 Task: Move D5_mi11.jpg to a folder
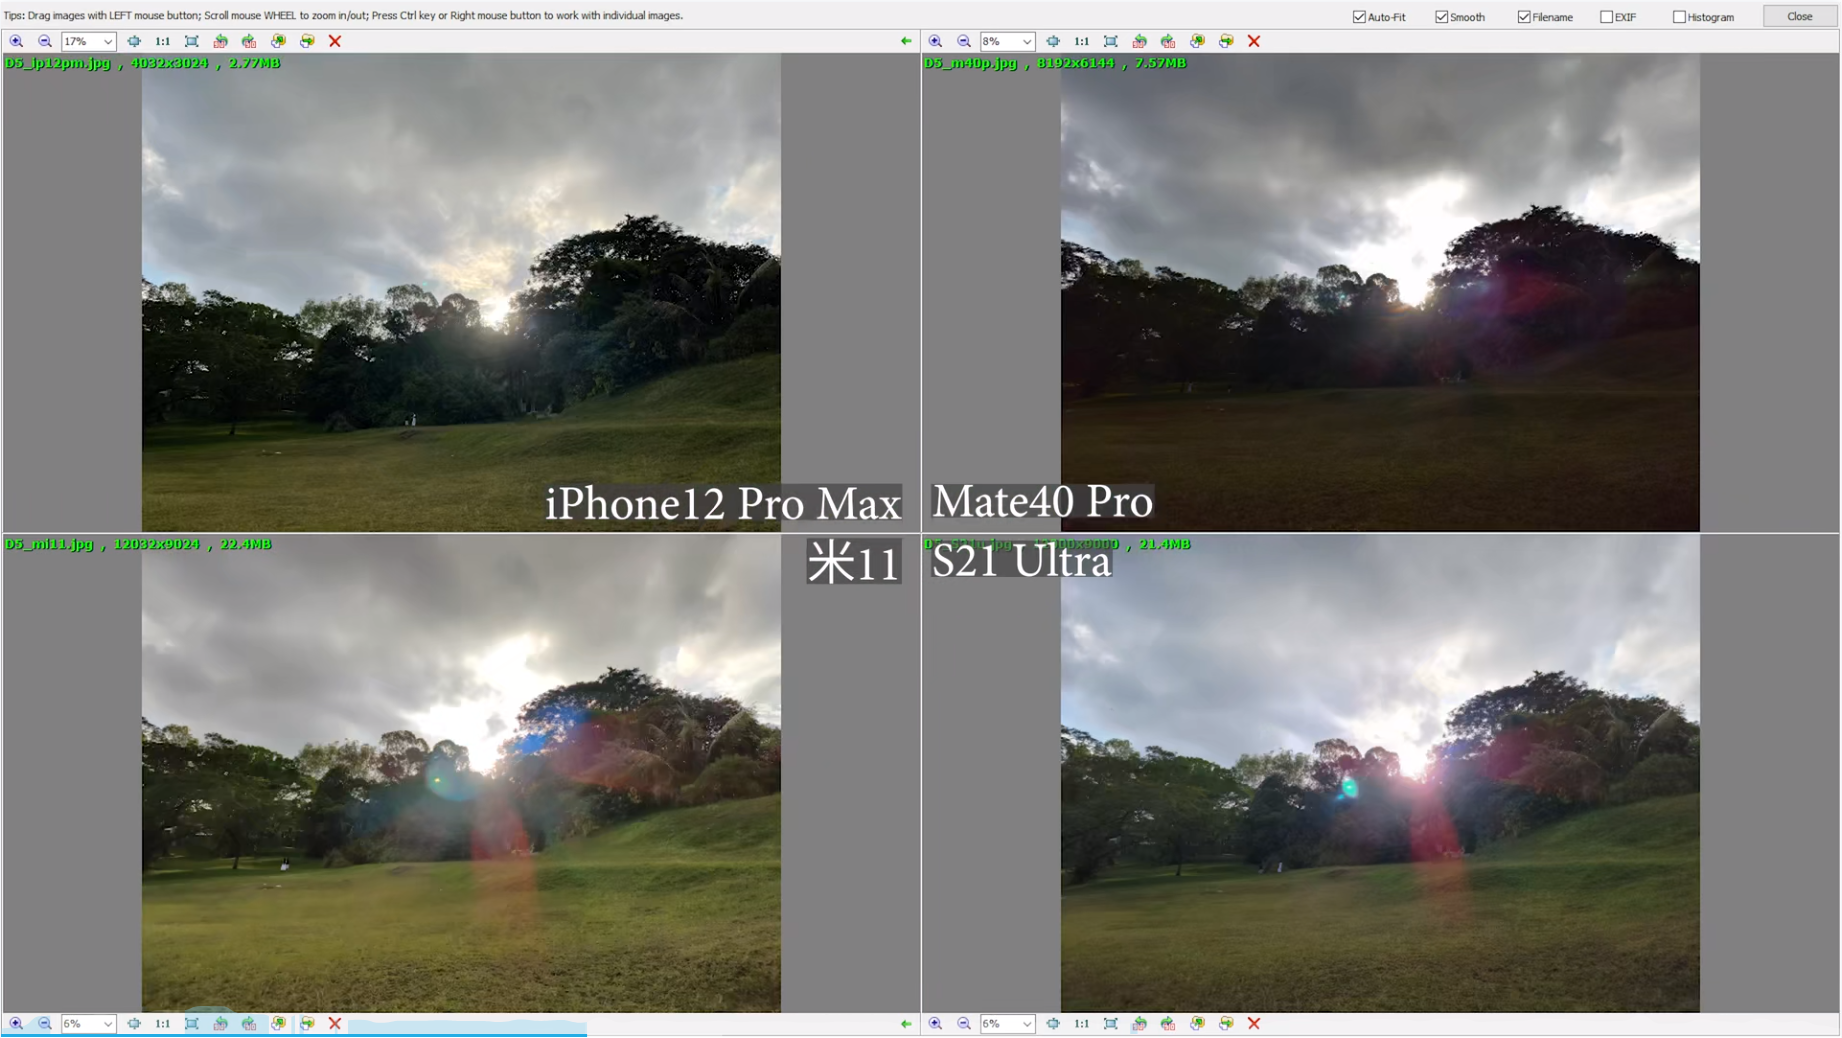point(307,1023)
